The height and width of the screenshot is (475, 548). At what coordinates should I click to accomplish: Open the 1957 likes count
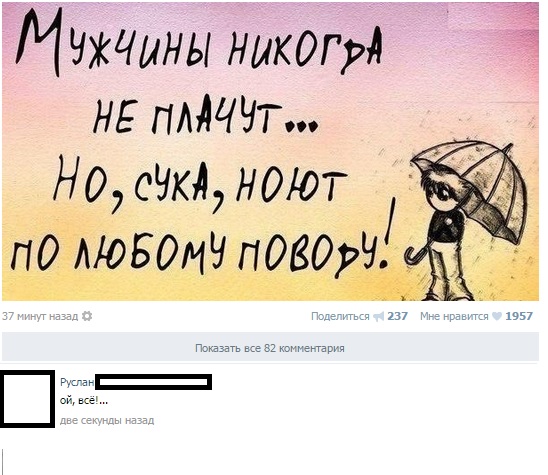(519, 316)
